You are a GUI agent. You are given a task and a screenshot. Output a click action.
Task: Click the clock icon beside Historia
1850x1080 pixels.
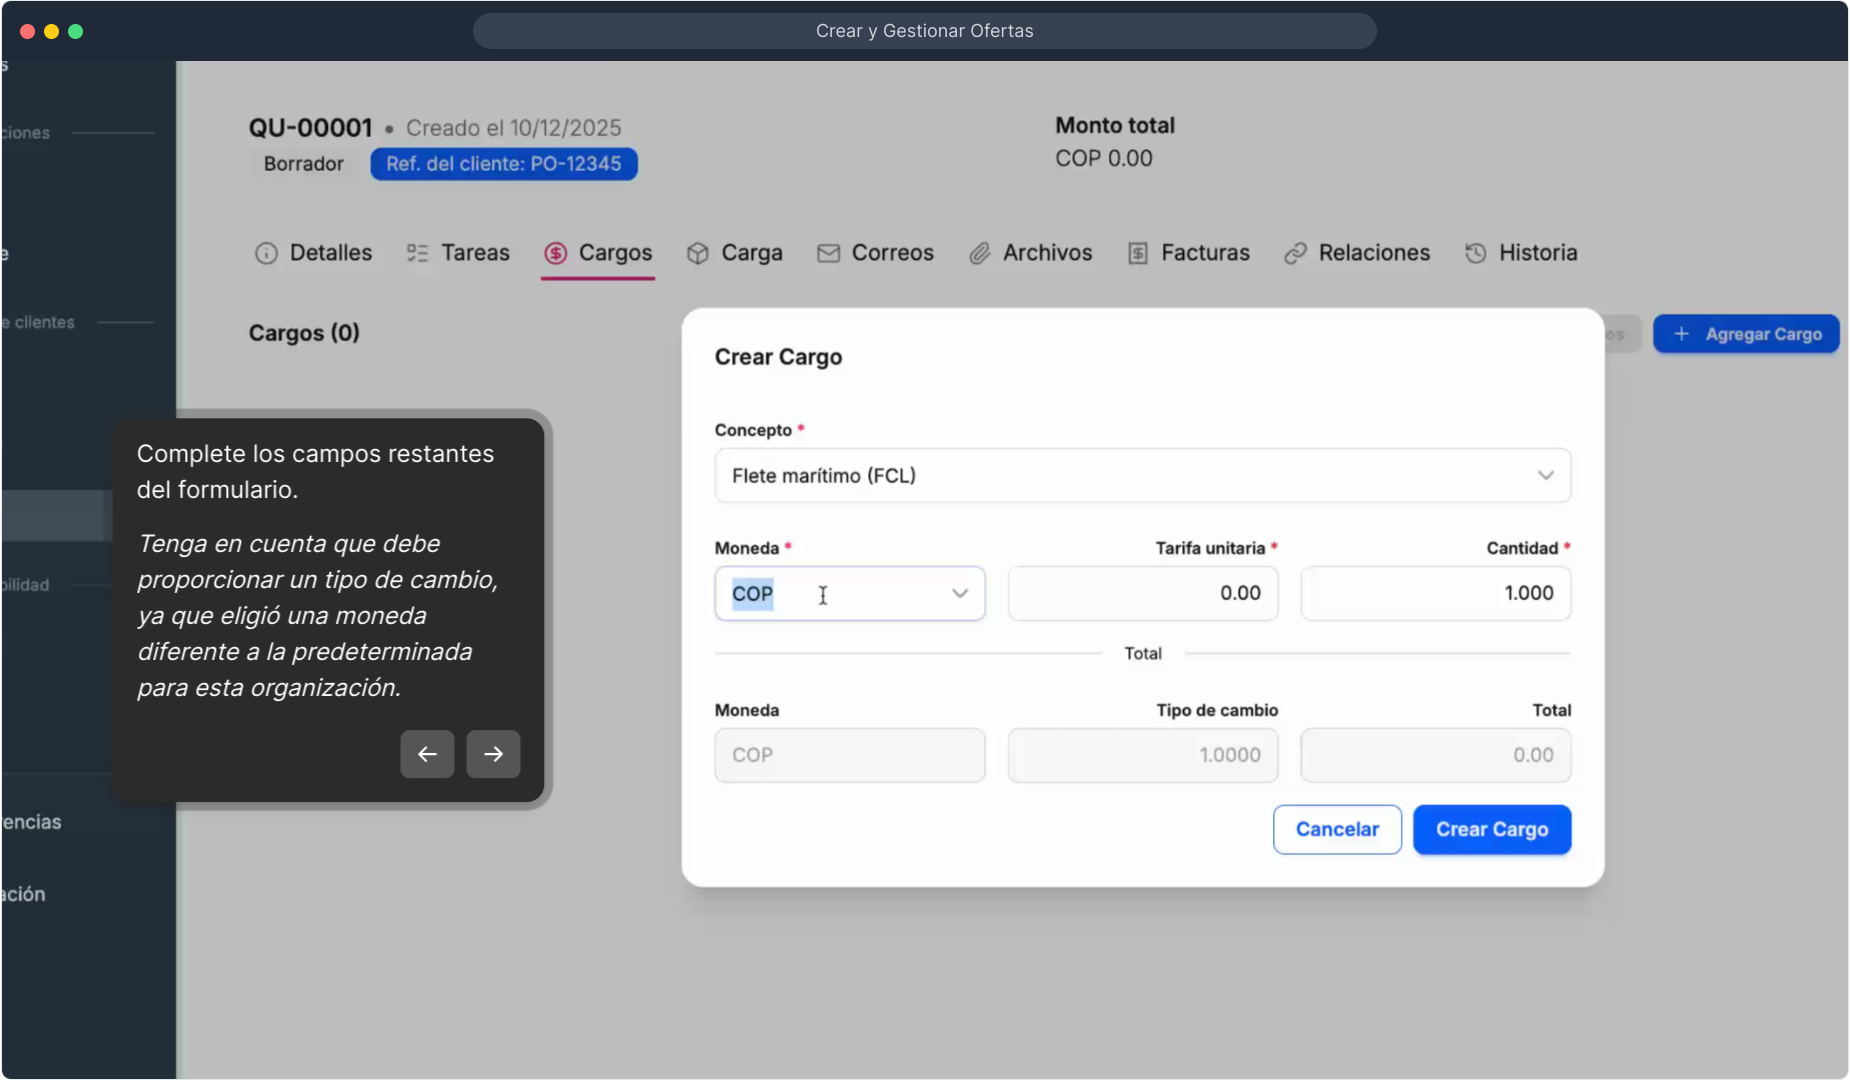tap(1475, 253)
